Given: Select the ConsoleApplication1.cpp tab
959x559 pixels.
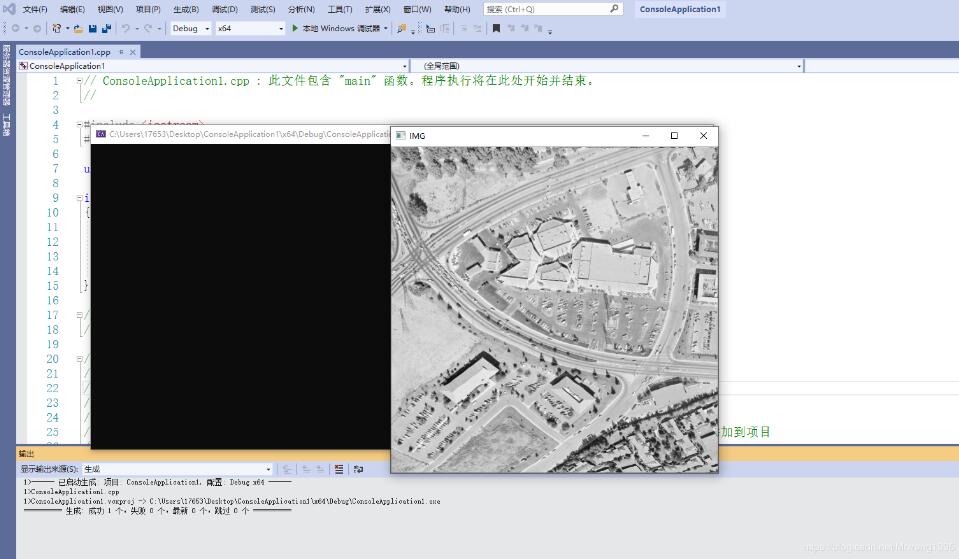Looking at the screenshot, I should 64,52.
